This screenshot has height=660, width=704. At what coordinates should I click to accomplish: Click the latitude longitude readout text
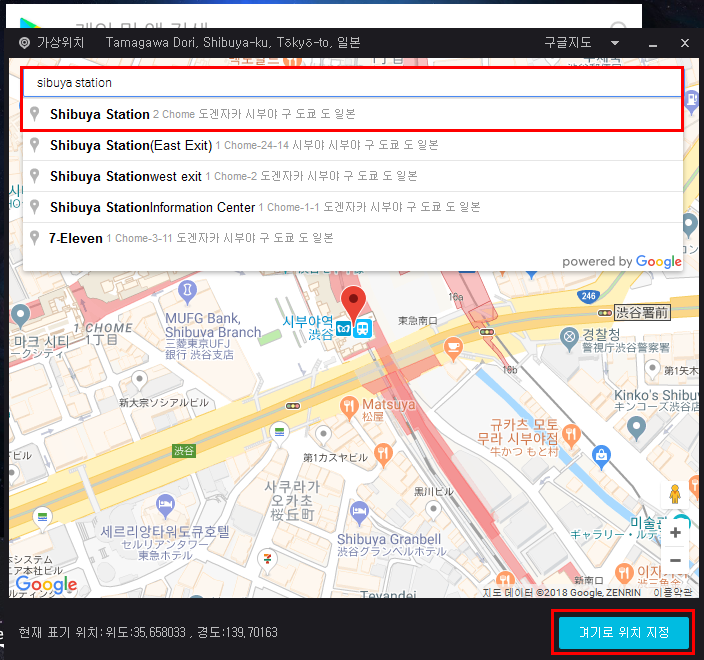[x=148, y=633]
